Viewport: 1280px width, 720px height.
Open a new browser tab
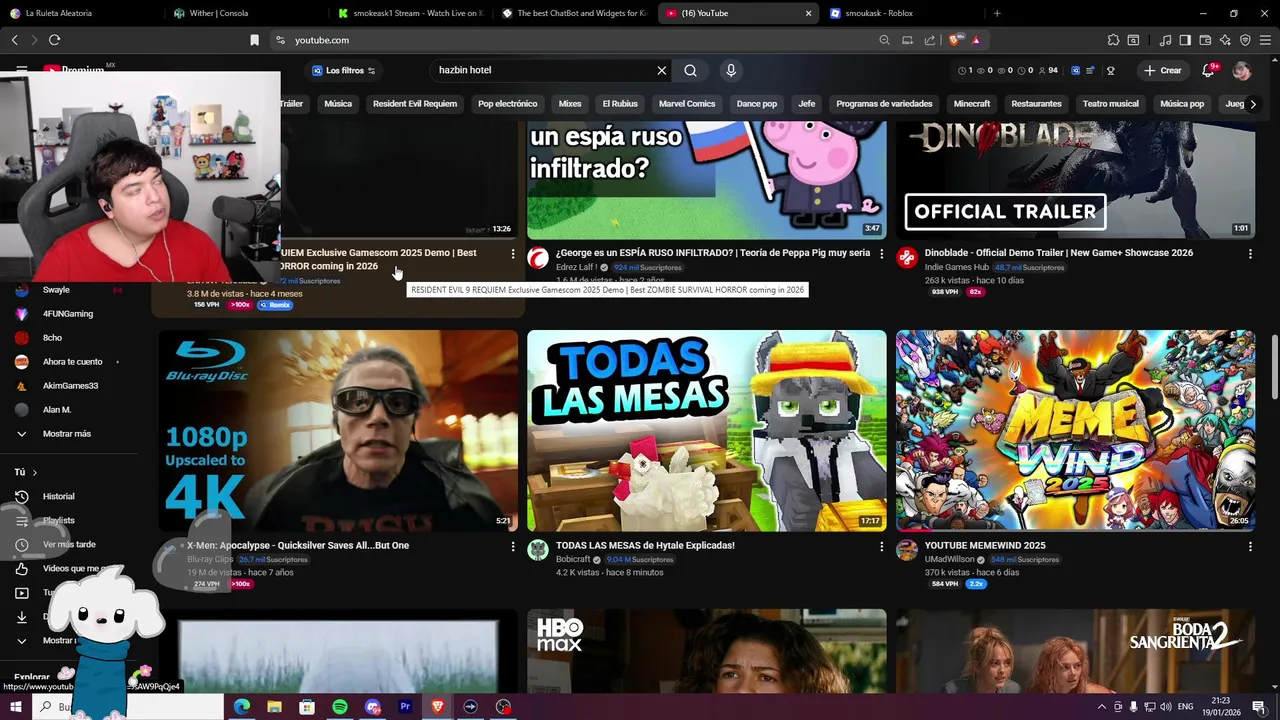997,13
